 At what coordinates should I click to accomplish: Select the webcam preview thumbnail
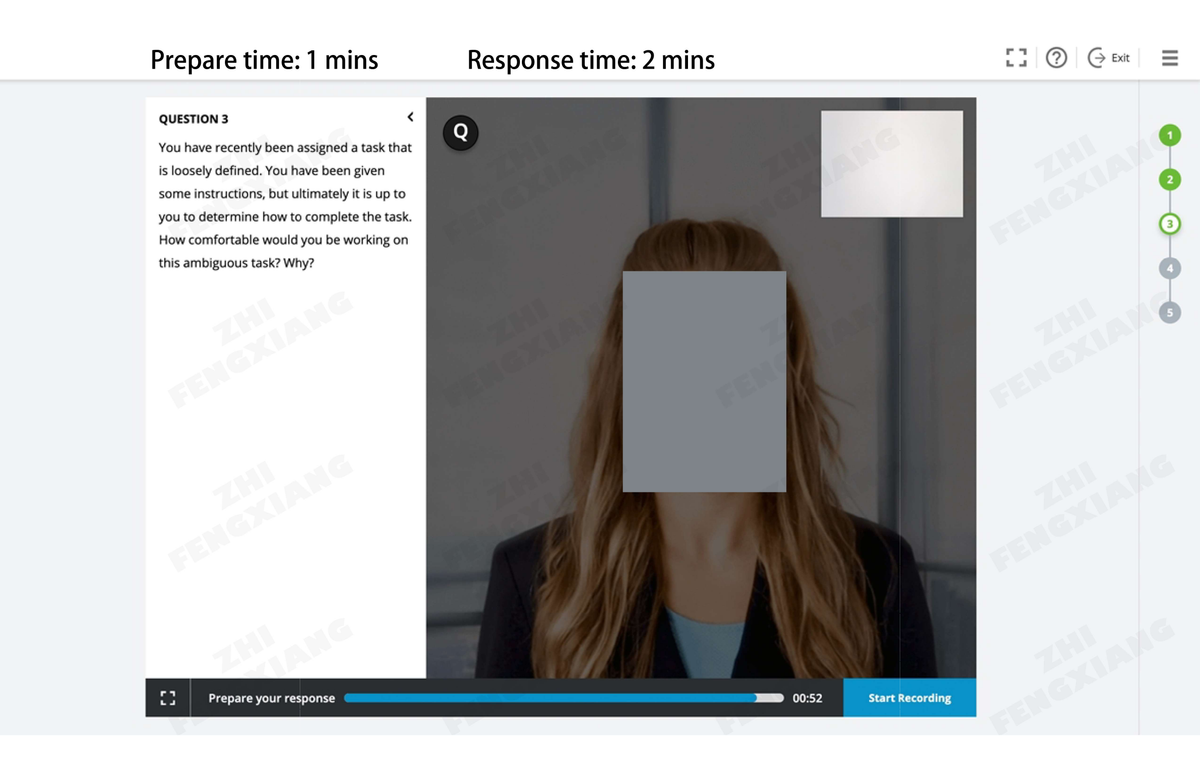(892, 164)
